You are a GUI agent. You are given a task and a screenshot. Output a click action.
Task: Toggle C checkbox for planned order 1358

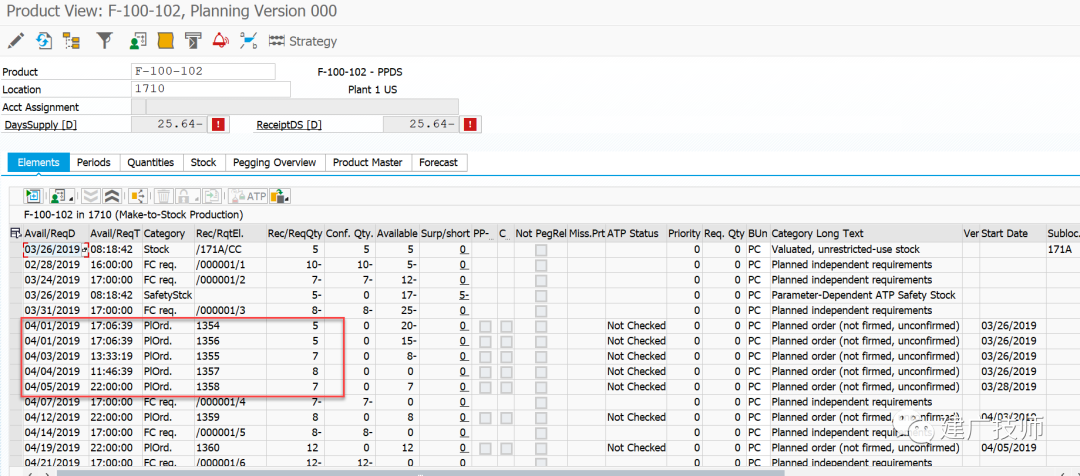506,386
